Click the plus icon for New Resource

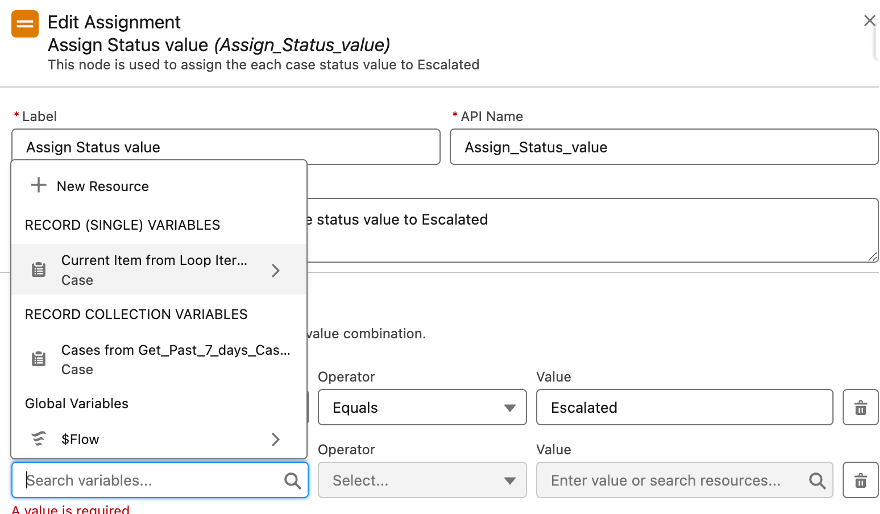coord(39,186)
